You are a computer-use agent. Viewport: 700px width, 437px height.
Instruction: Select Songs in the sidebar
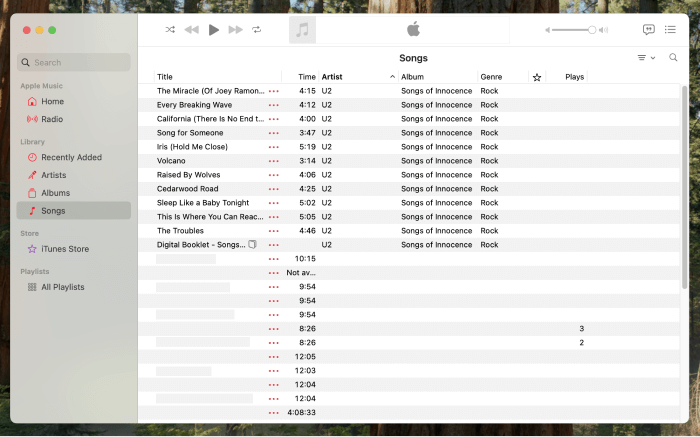tap(74, 211)
